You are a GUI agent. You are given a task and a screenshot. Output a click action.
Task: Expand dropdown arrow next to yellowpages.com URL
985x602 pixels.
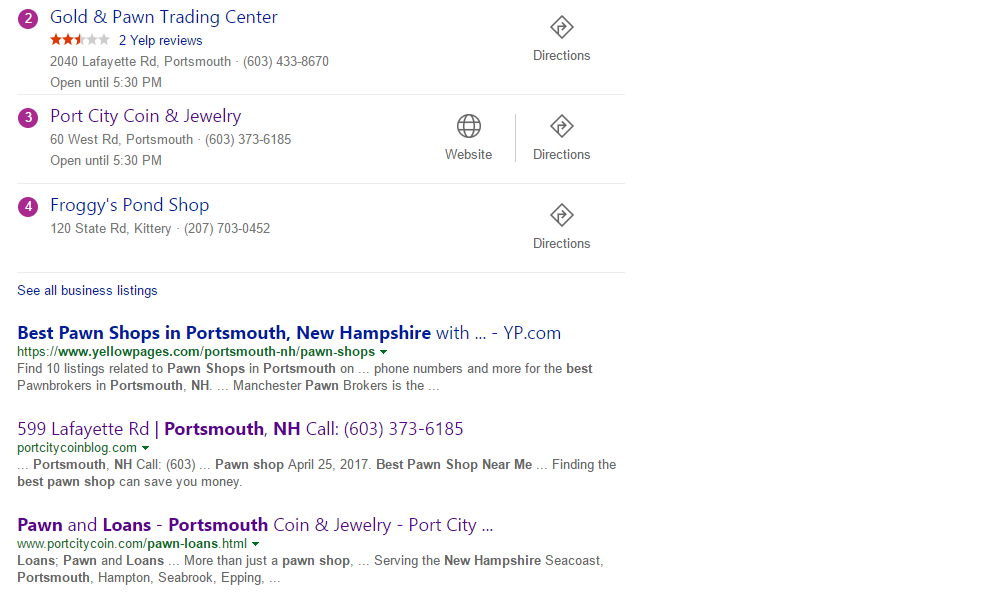coord(384,352)
